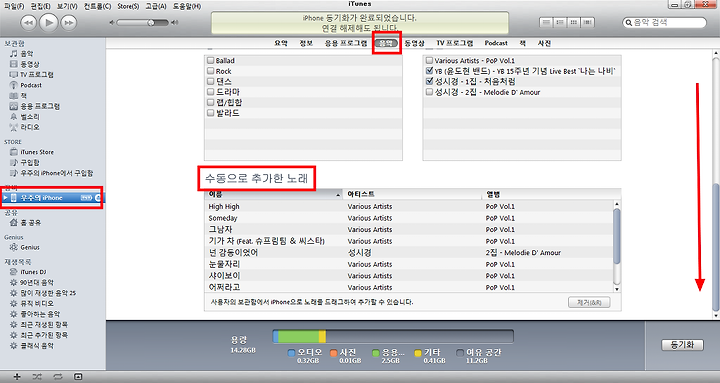
Task: Sort songs by the 이름 column
Action: [x=274, y=194]
